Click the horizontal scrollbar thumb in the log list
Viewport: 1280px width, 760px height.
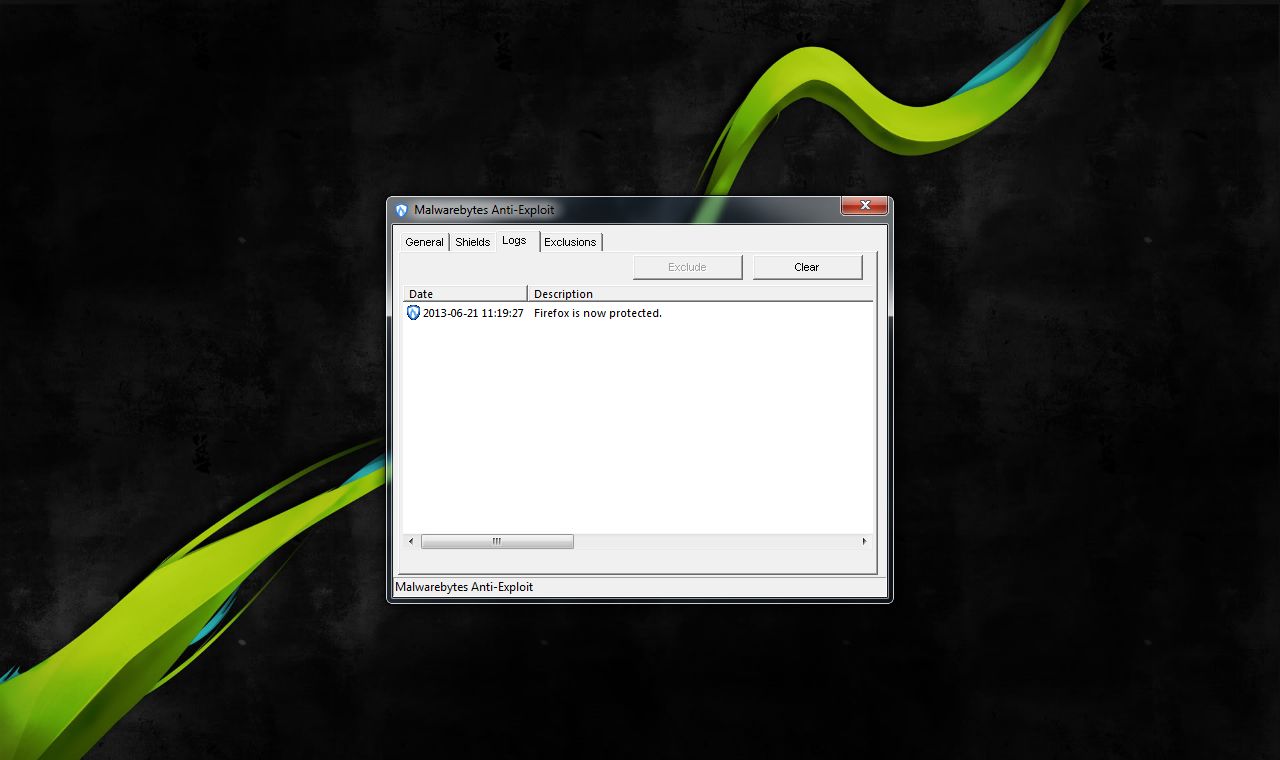497,541
